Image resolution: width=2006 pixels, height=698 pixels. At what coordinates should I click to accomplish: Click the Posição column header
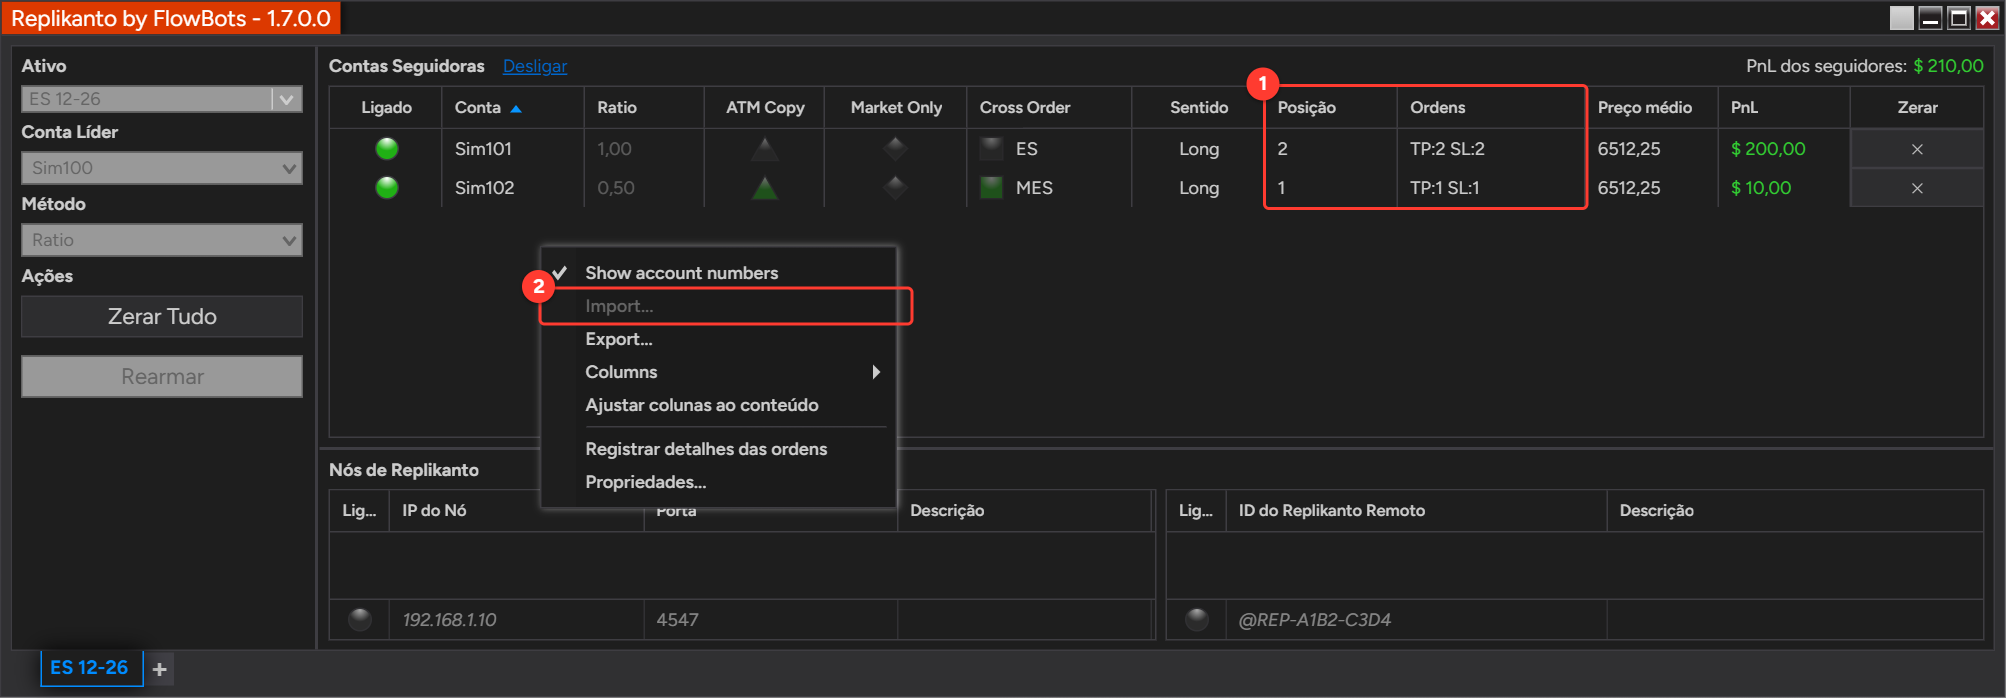(x=1331, y=107)
